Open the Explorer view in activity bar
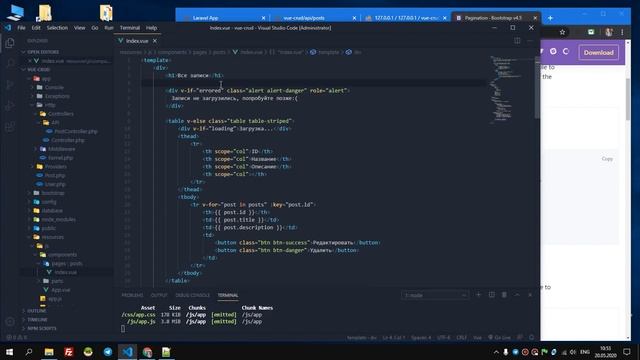The image size is (640, 360). (10, 43)
